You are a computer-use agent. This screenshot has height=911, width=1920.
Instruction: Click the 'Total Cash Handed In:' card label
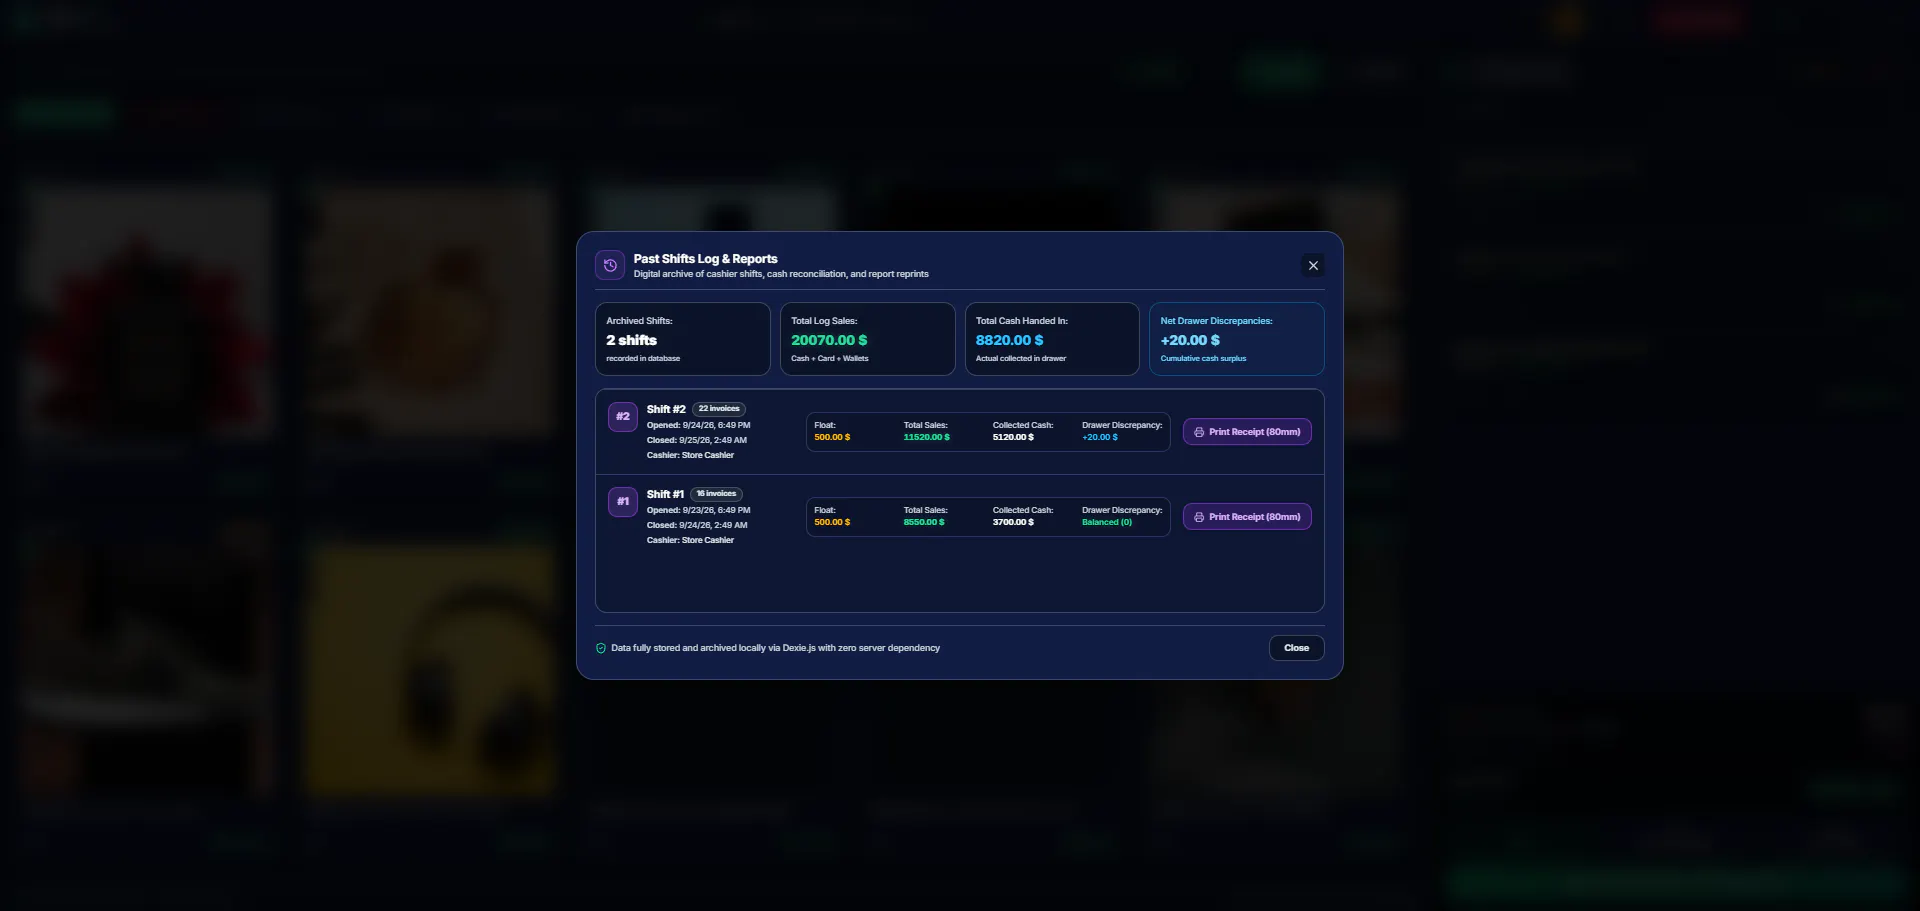pos(1022,321)
